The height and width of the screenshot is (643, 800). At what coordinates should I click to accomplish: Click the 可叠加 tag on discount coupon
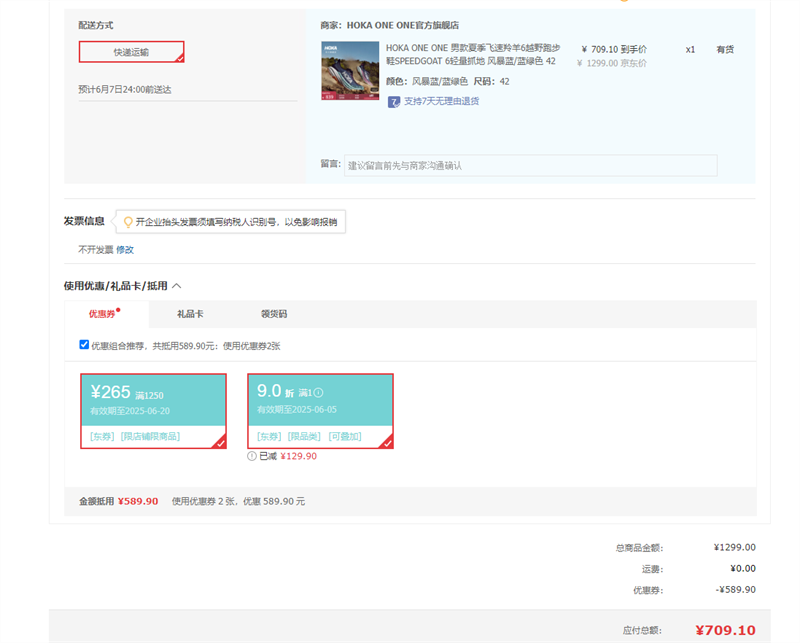coord(345,437)
